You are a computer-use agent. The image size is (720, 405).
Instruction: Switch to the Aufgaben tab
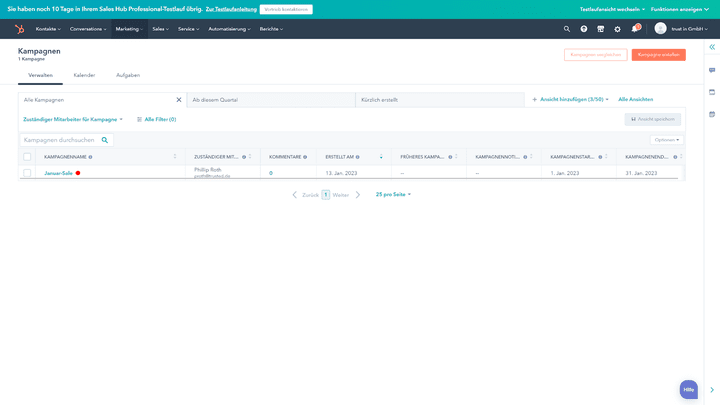coord(128,75)
